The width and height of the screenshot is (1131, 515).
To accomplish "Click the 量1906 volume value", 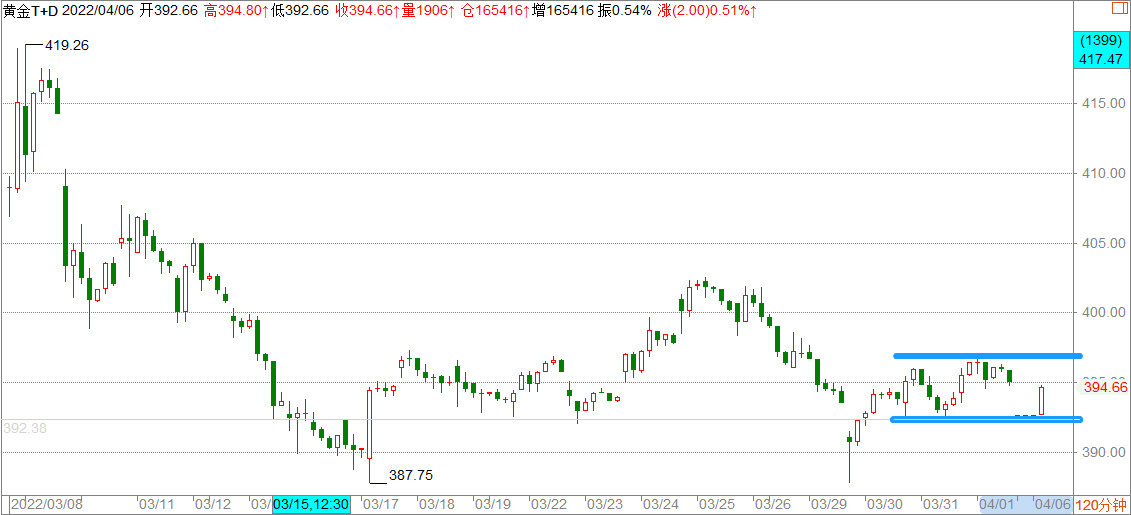I will [430, 10].
